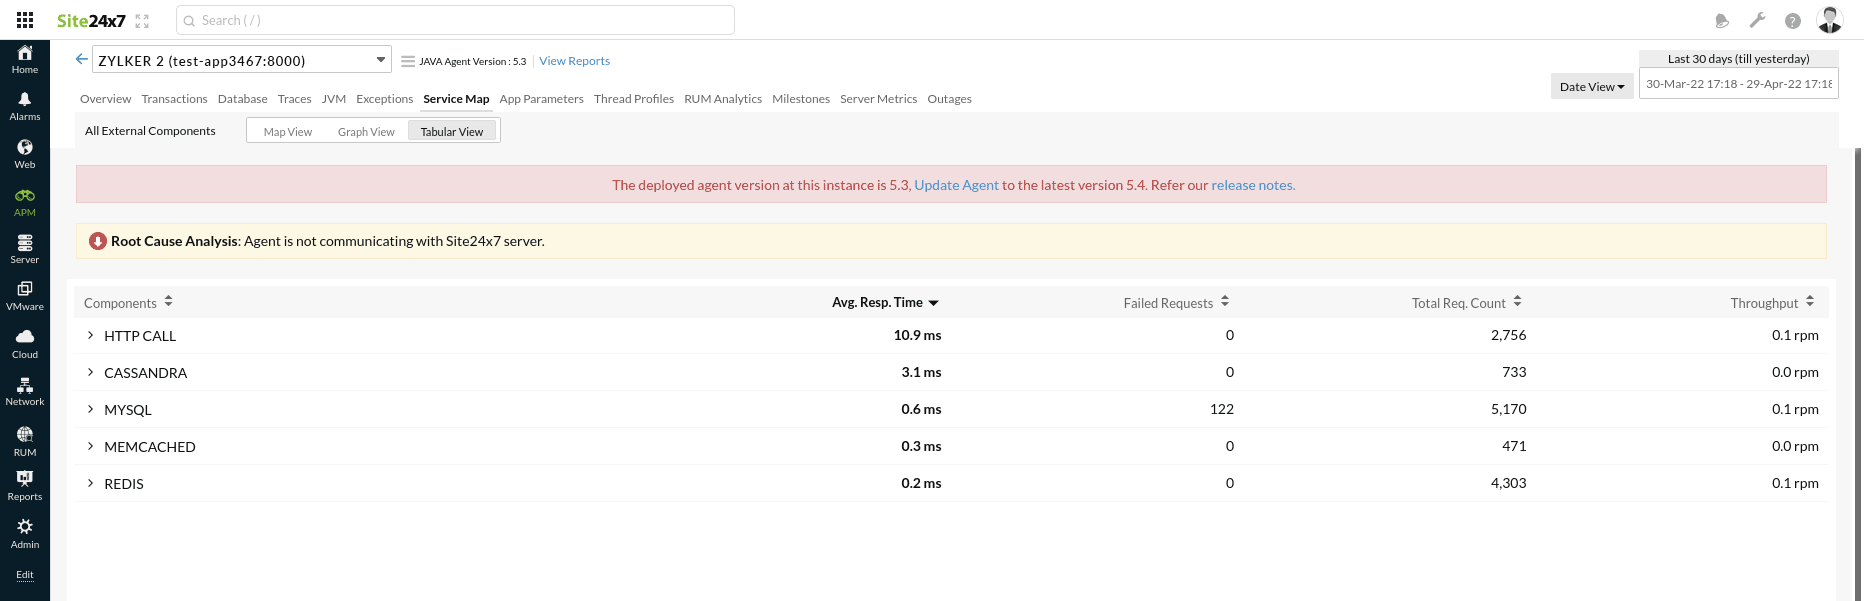Open the Date View dropdown
Viewport: 1864px width, 601px height.
click(1592, 87)
